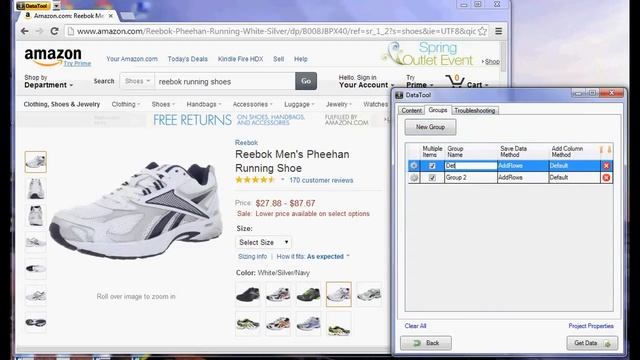Screen dimensions: 640x360
Task: Close the Amazon.com browser tab
Action: (x=111, y=16)
